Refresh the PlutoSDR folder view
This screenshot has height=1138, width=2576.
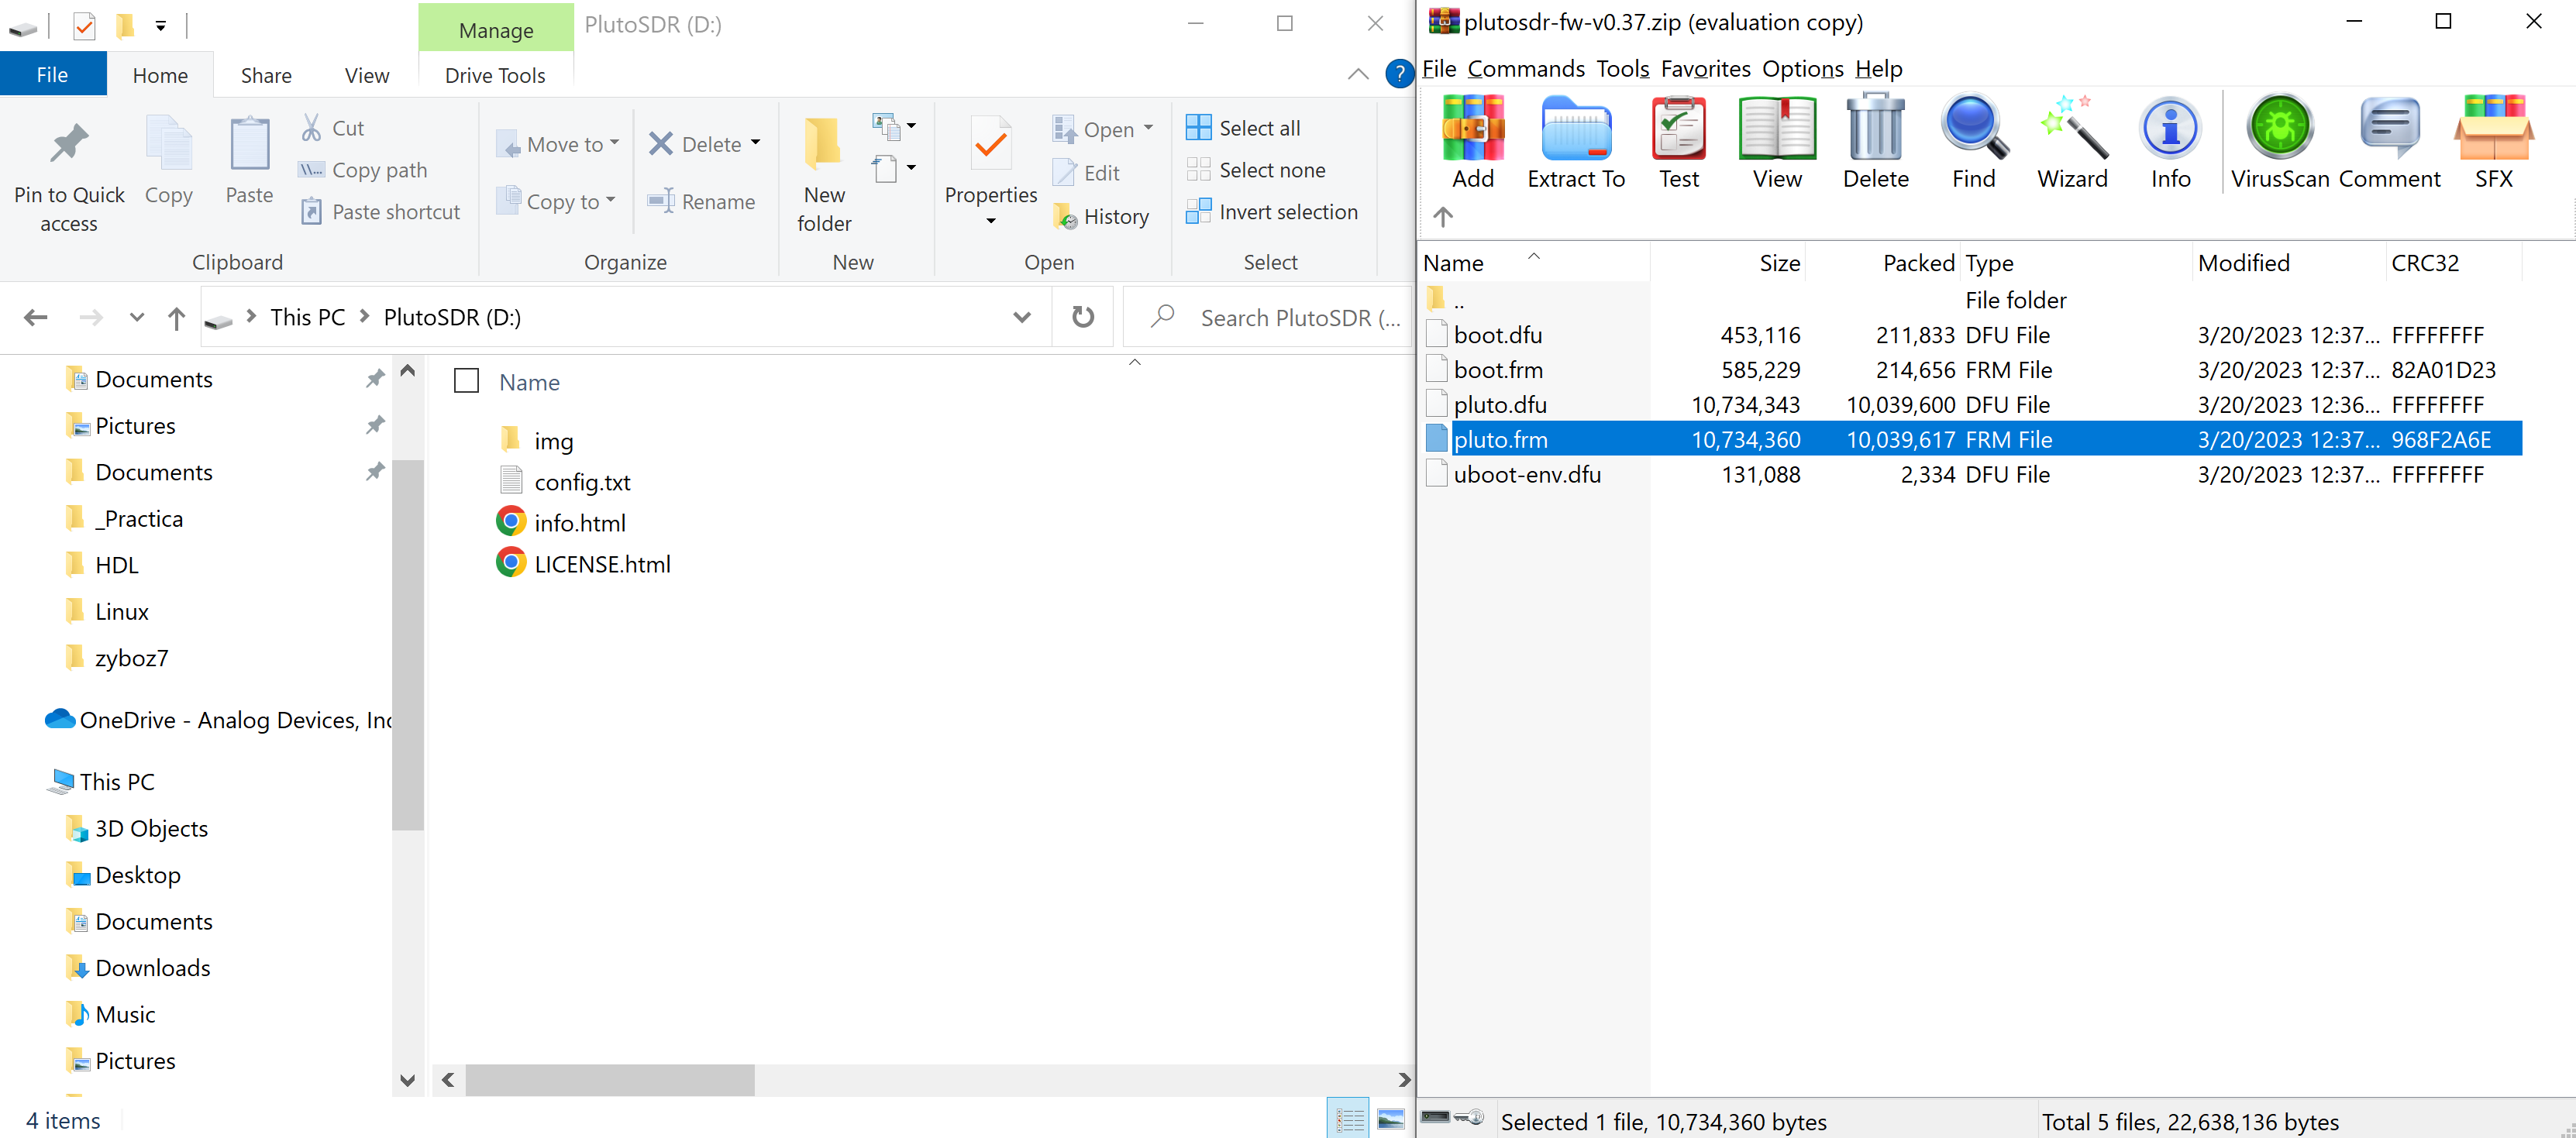tap(1083, 317)
